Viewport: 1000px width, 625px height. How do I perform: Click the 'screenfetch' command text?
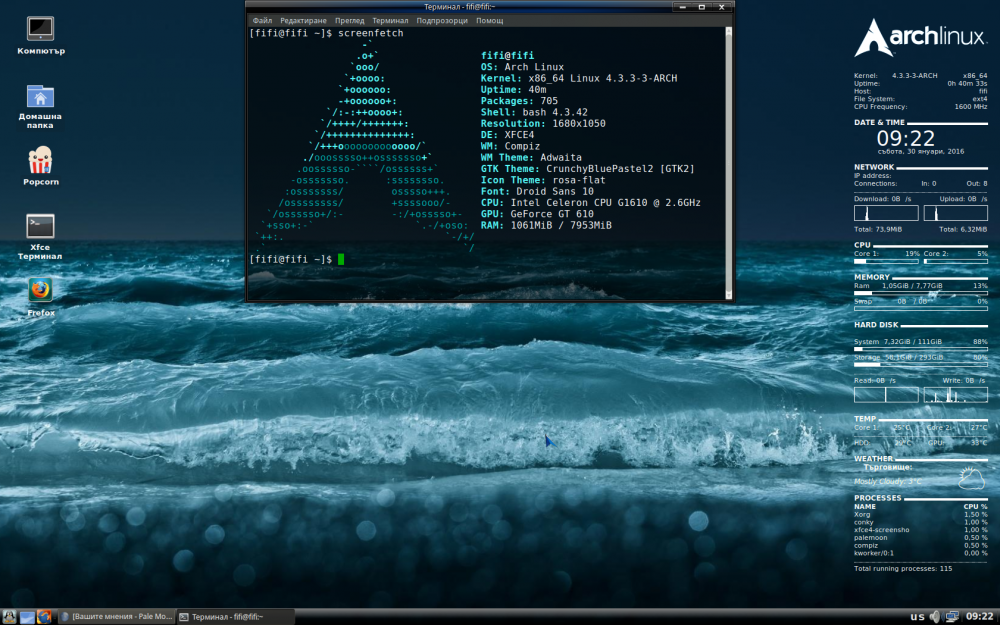tap(371, 33)
